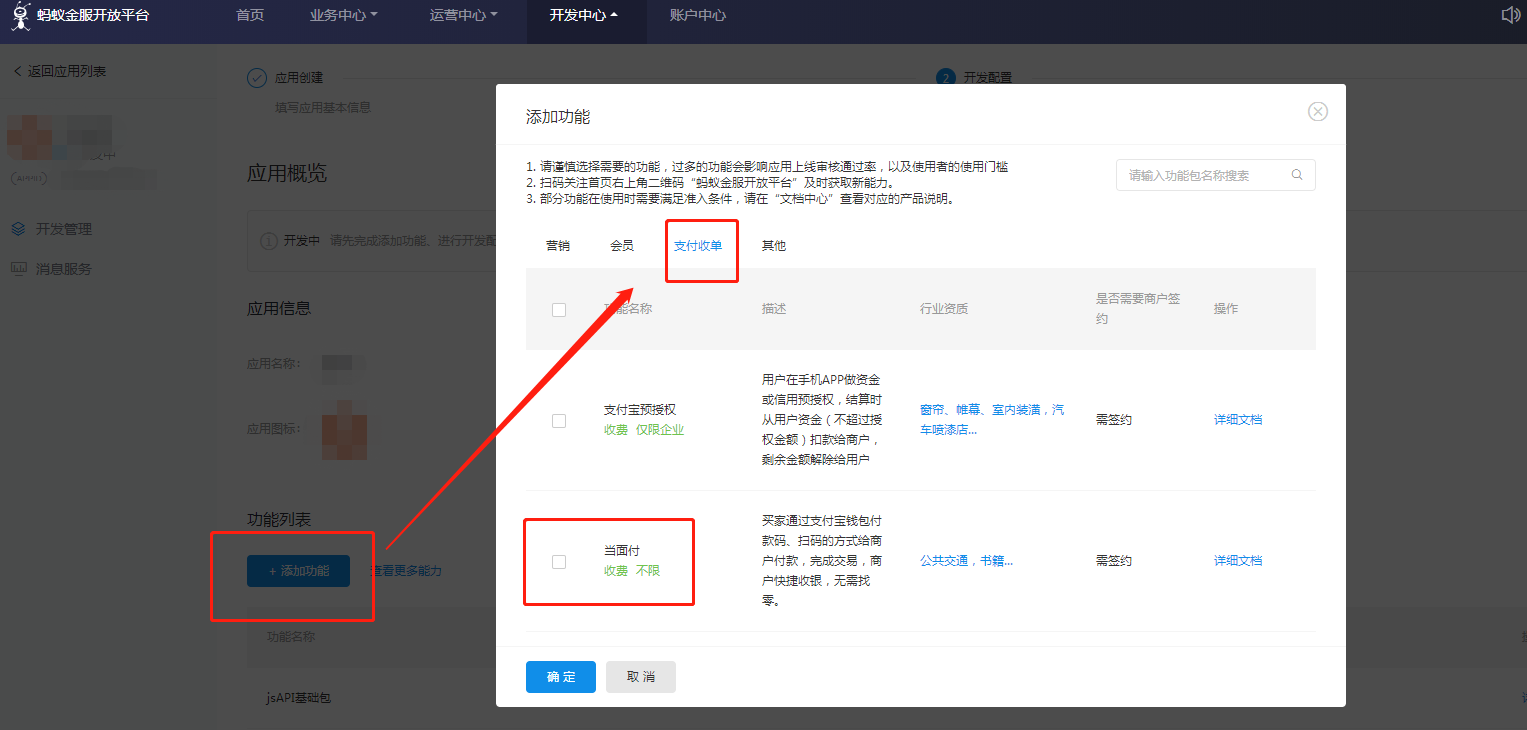1527x730 pixels.
Task: Click the 当面付 function name text
Action: 622,551
